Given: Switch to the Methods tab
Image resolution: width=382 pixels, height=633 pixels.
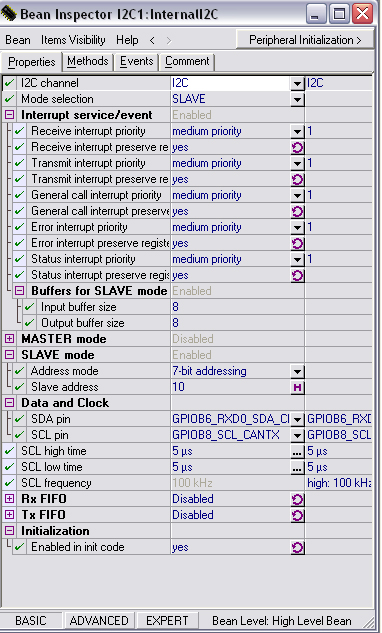Looking at the screenshot, I should (88, 62).
